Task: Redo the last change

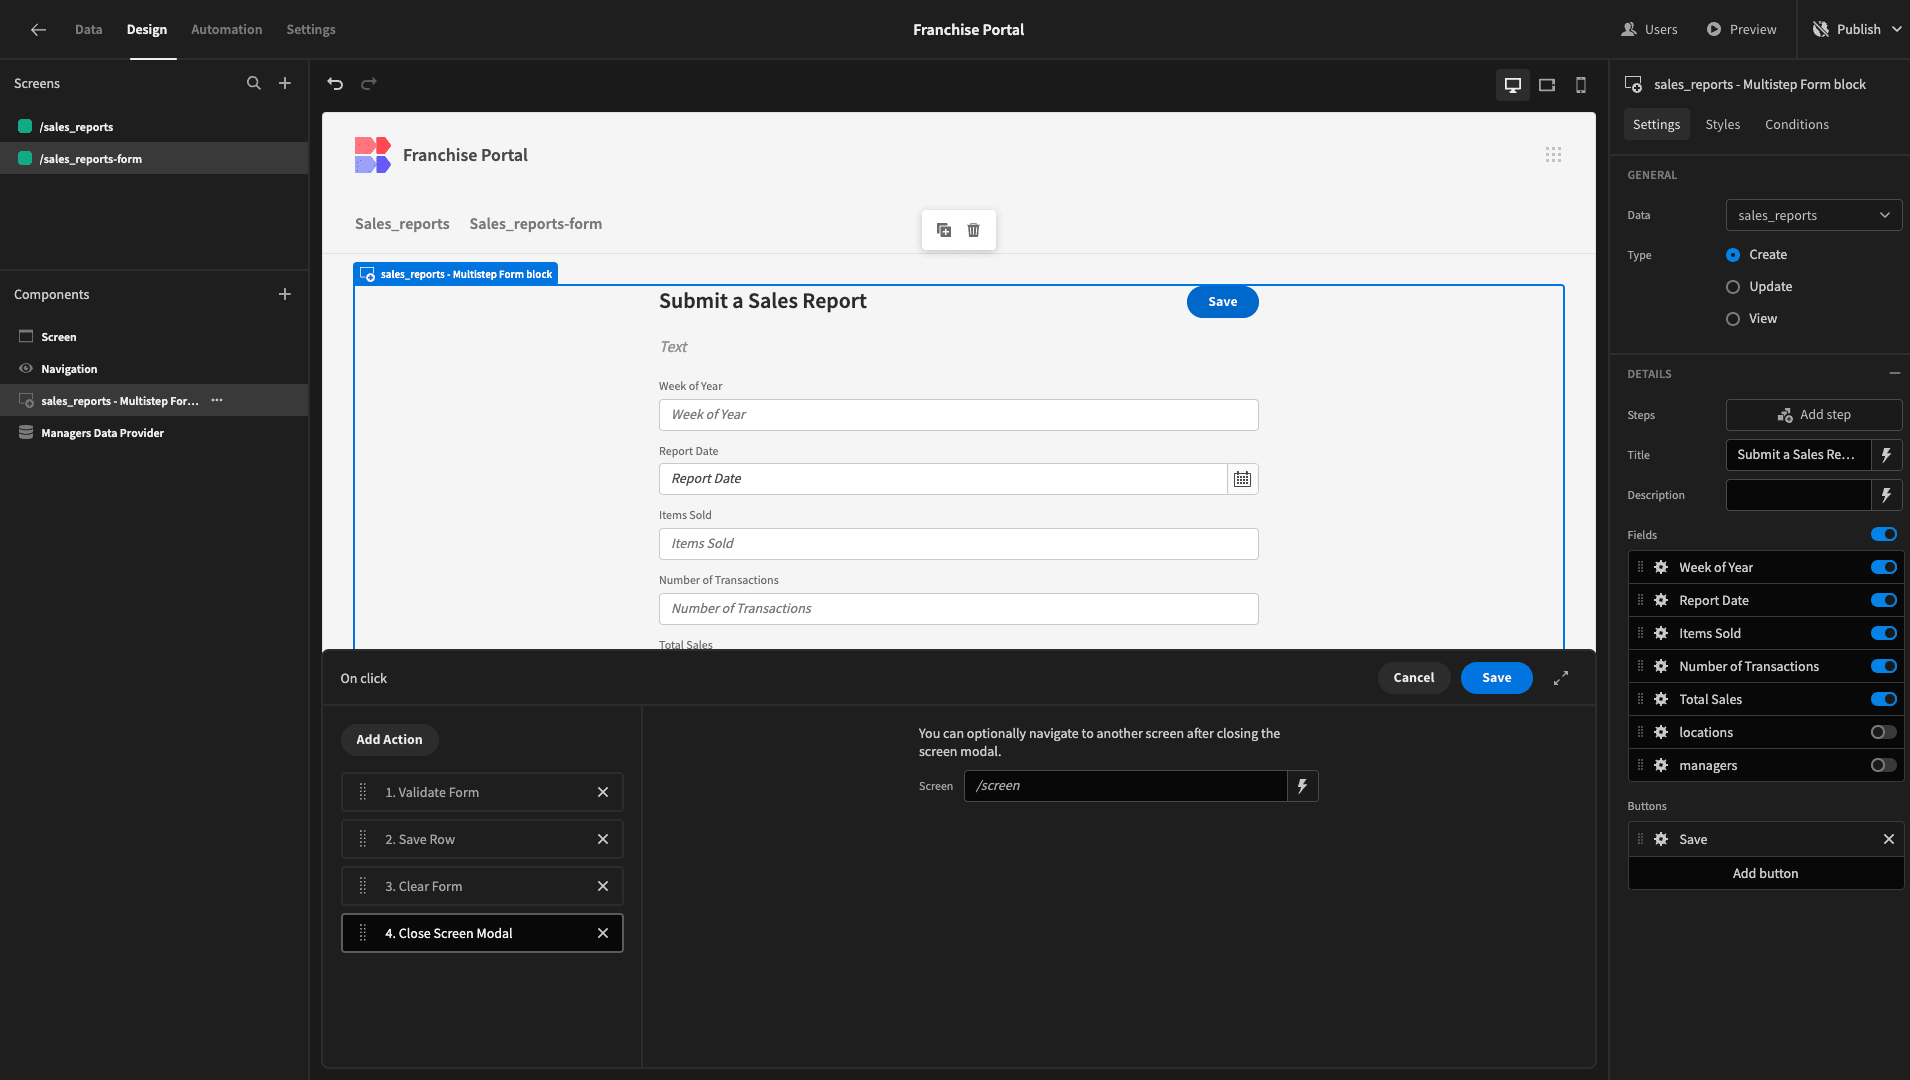Action: pyautogui.click(x=369, y=84)
